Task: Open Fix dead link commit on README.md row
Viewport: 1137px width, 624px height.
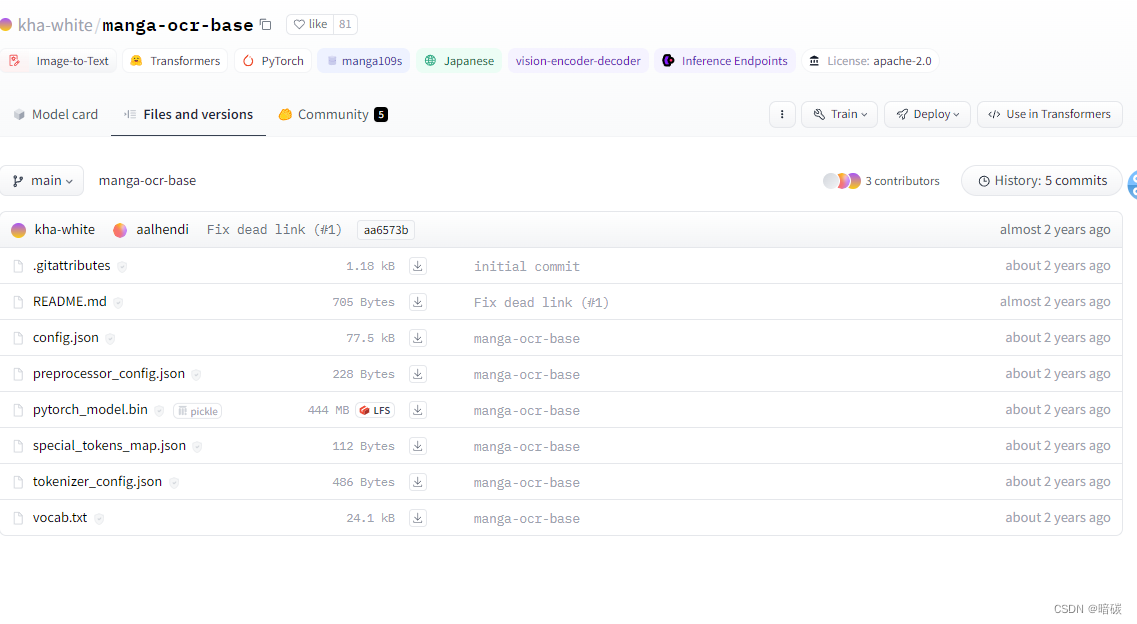Action: [x=541, y=302]
